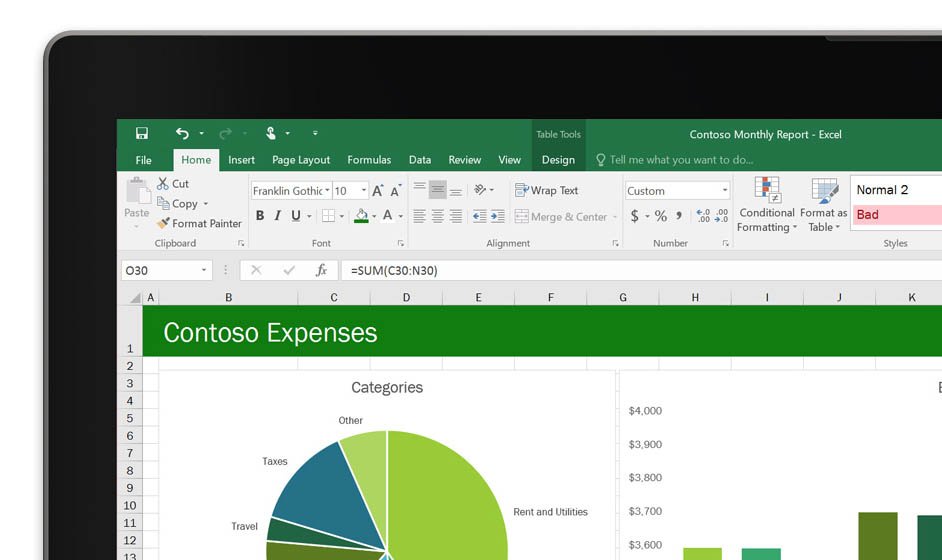Click Middle Align icon
Screen dimensions: 942x560
(437, 190)
